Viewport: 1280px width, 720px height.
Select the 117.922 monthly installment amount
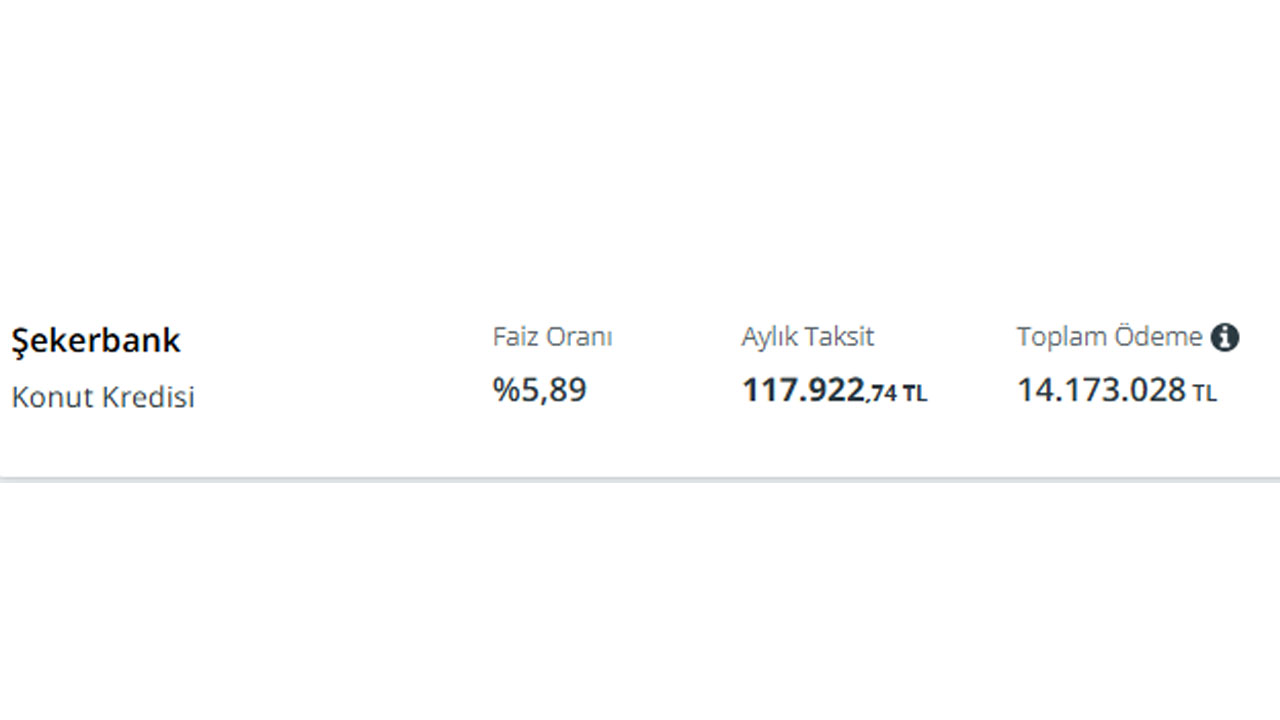pyautogui.click(x=803, y=390)
